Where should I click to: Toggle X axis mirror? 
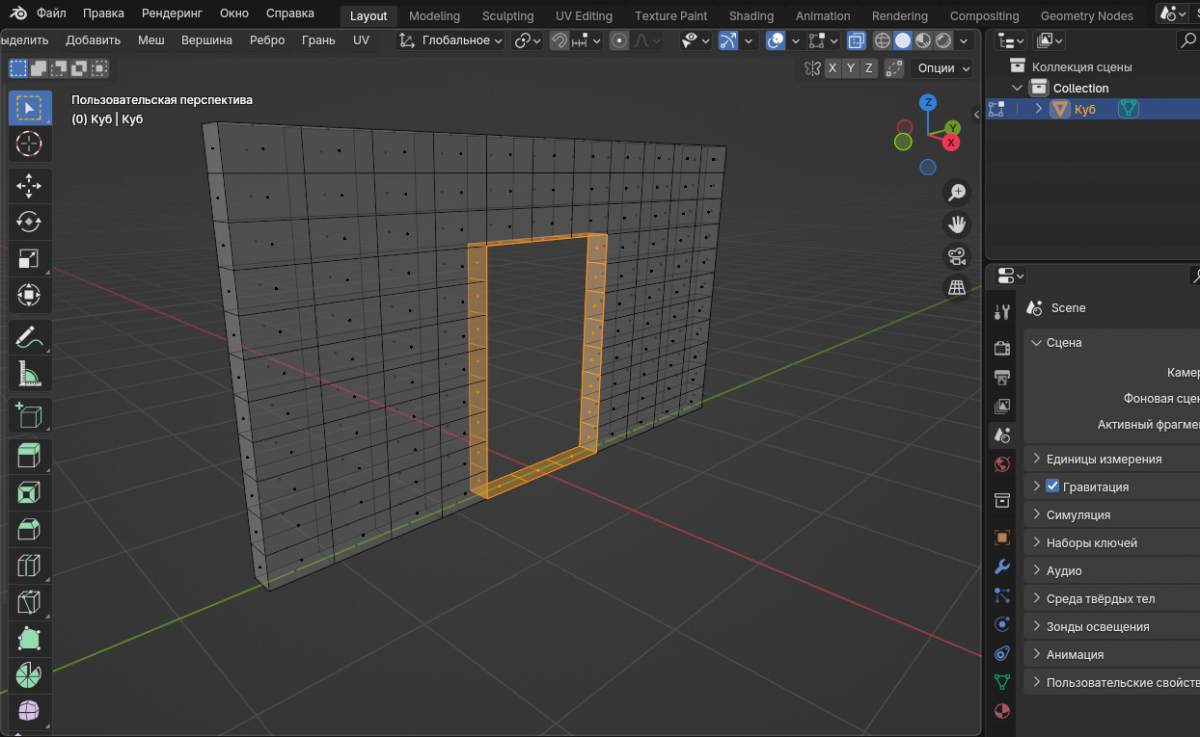pos(832,68)
